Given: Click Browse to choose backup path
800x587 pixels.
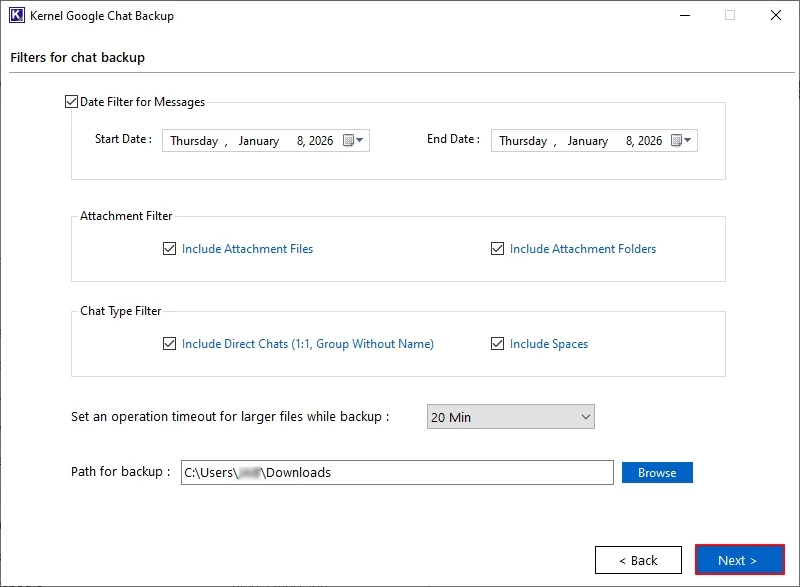Looking at the screenshot, I should pyautogui.click(x=657, y=473).
